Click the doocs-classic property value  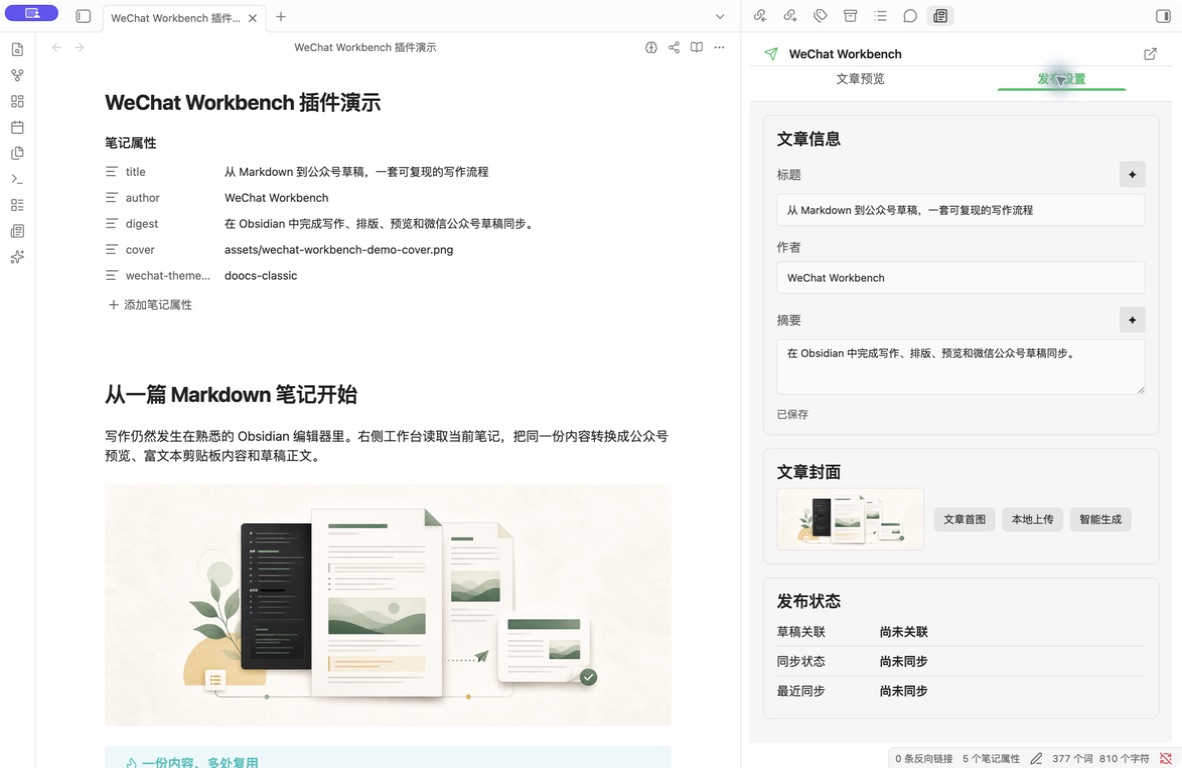[x=261, y=276]
